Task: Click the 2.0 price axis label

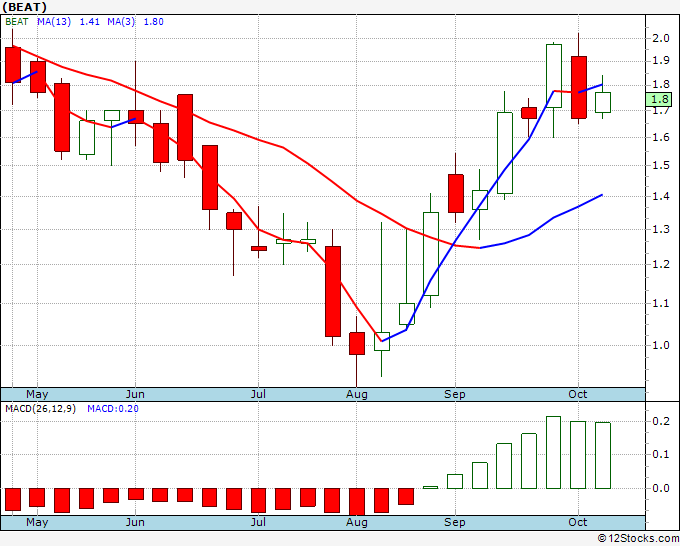Action: coord(661,38)
